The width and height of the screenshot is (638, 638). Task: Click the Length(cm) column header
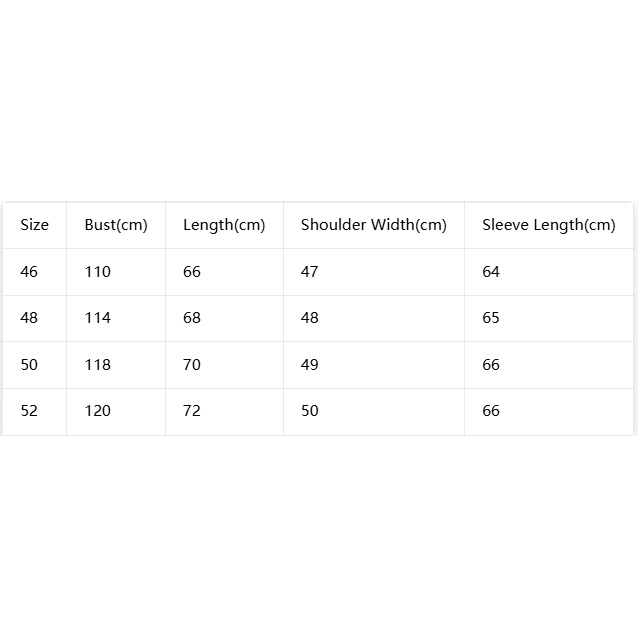tap(224, 225)
